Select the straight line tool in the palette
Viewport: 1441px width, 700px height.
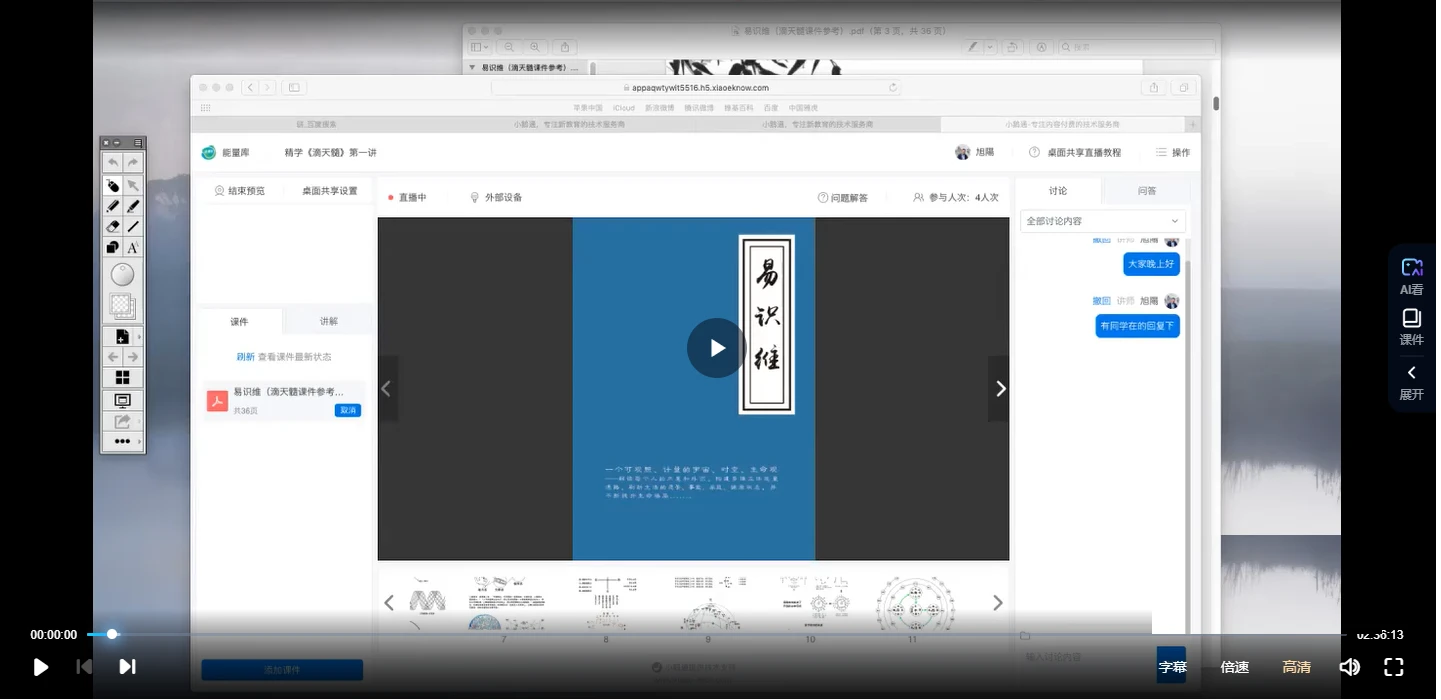pos(133,227)
